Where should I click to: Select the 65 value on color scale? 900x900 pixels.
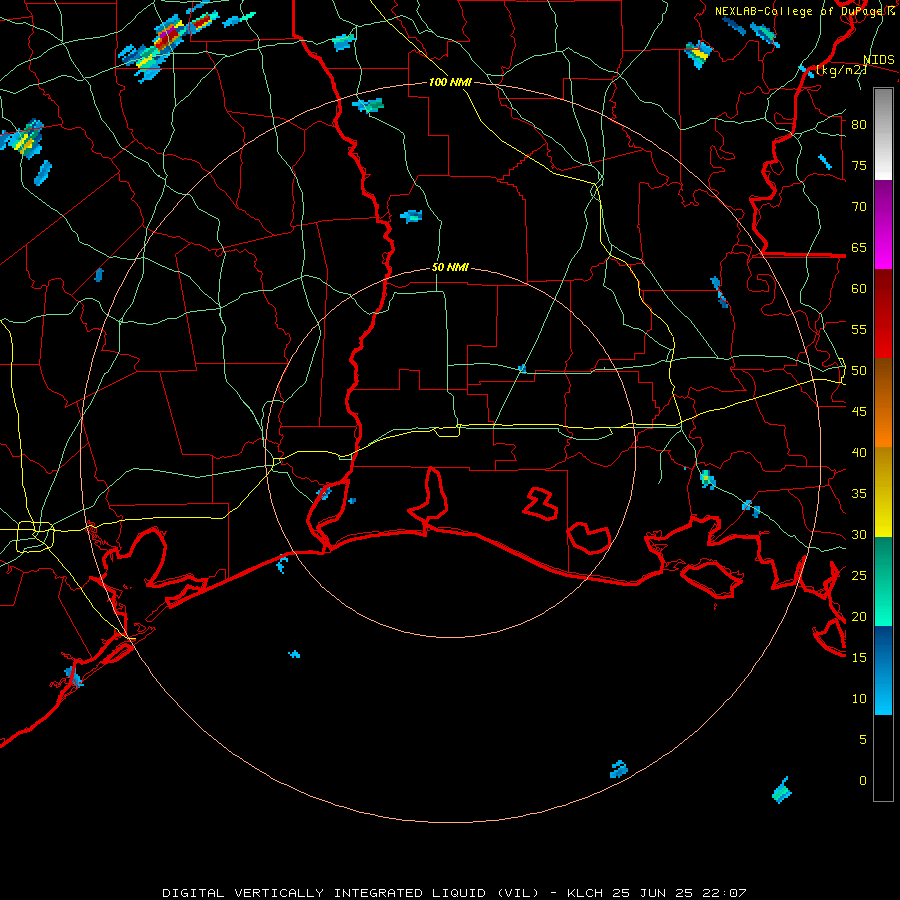859,248
